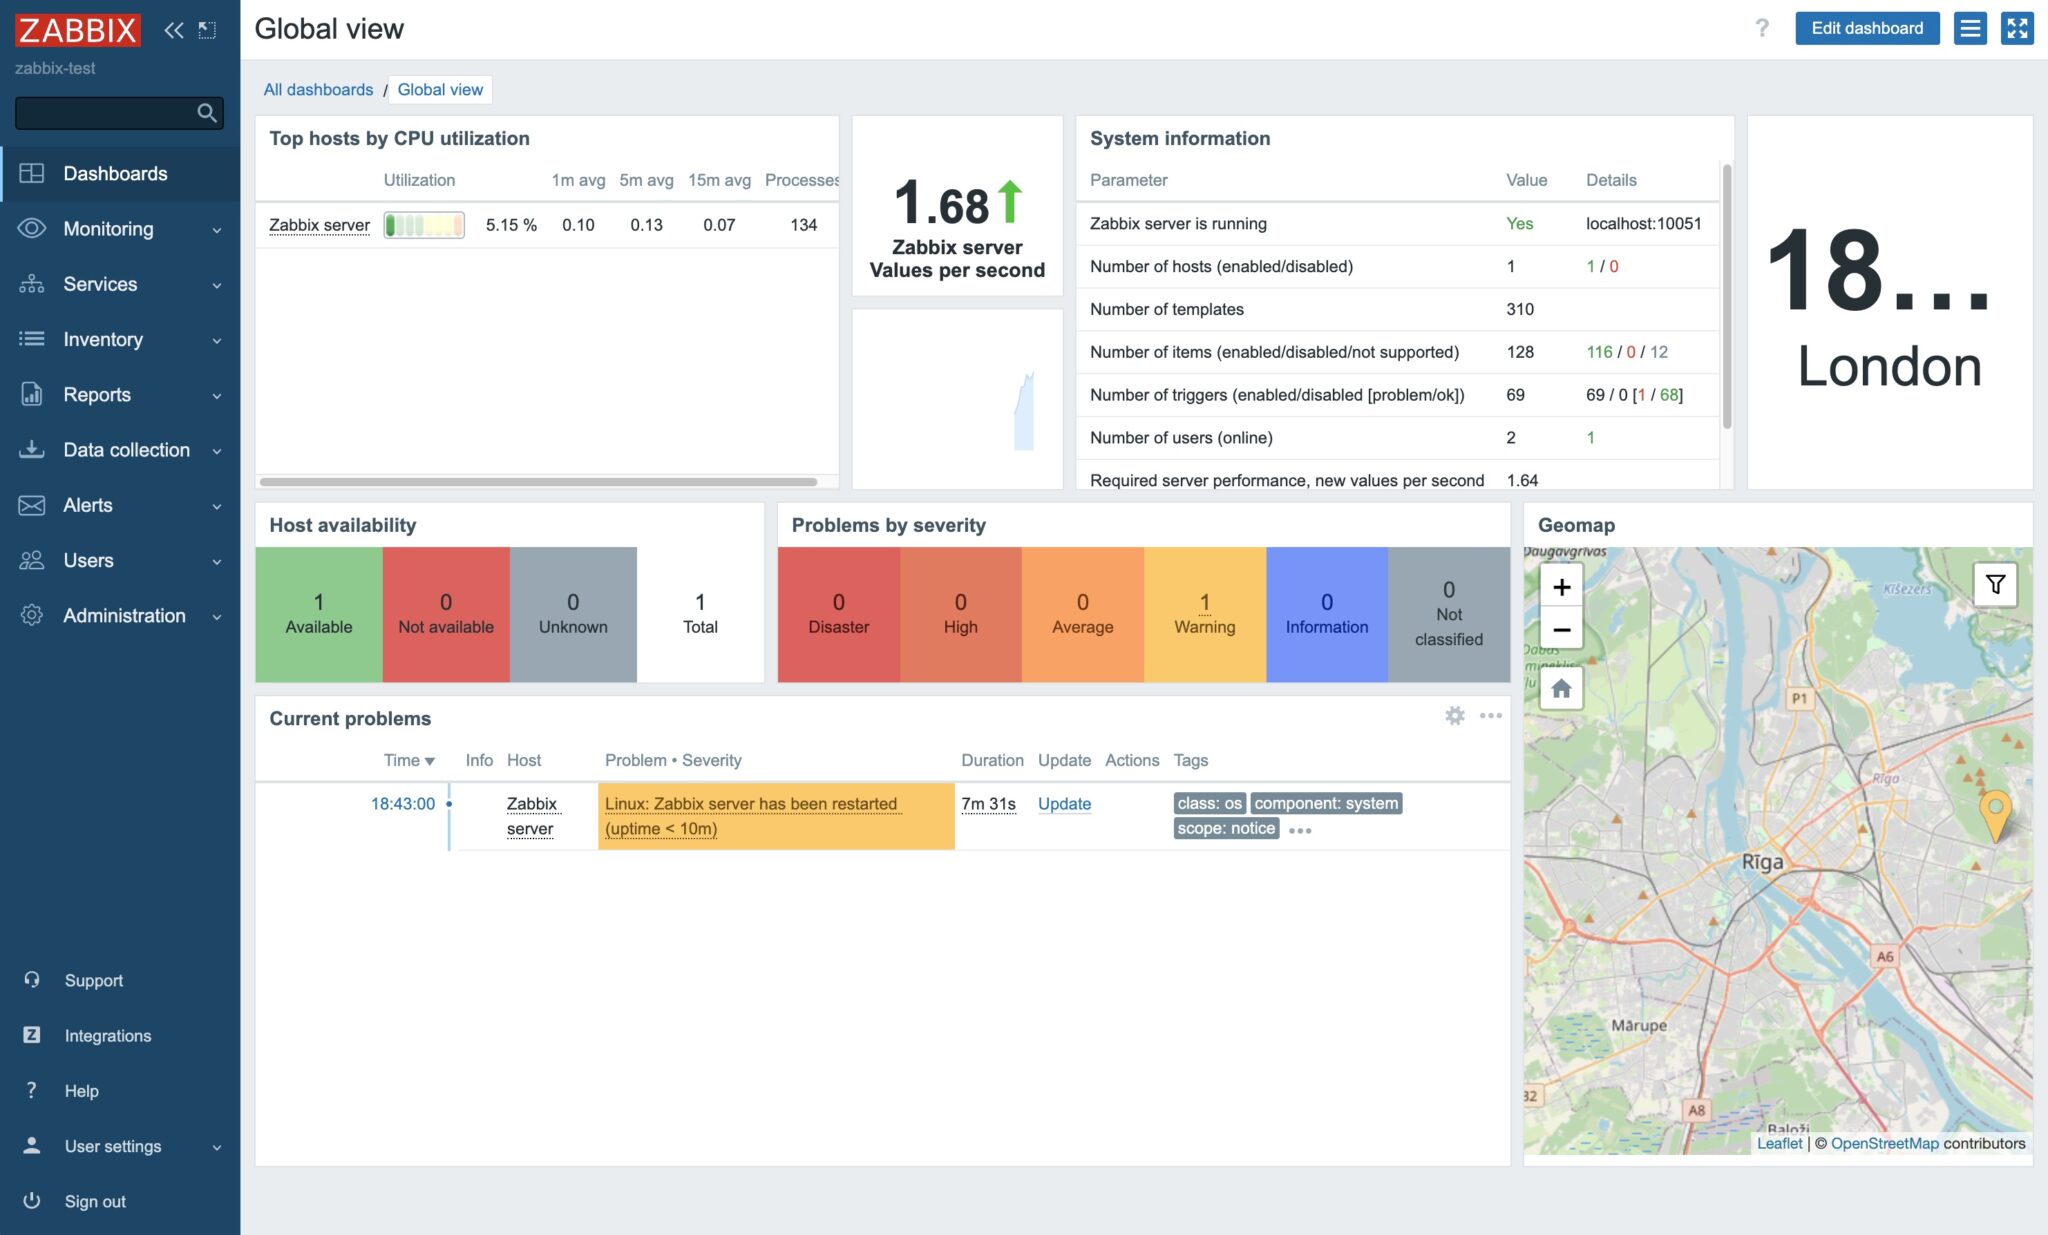Click the Edit dashboard button
Viewport: 2048px width, 1235px height.
pos(1867,28)
